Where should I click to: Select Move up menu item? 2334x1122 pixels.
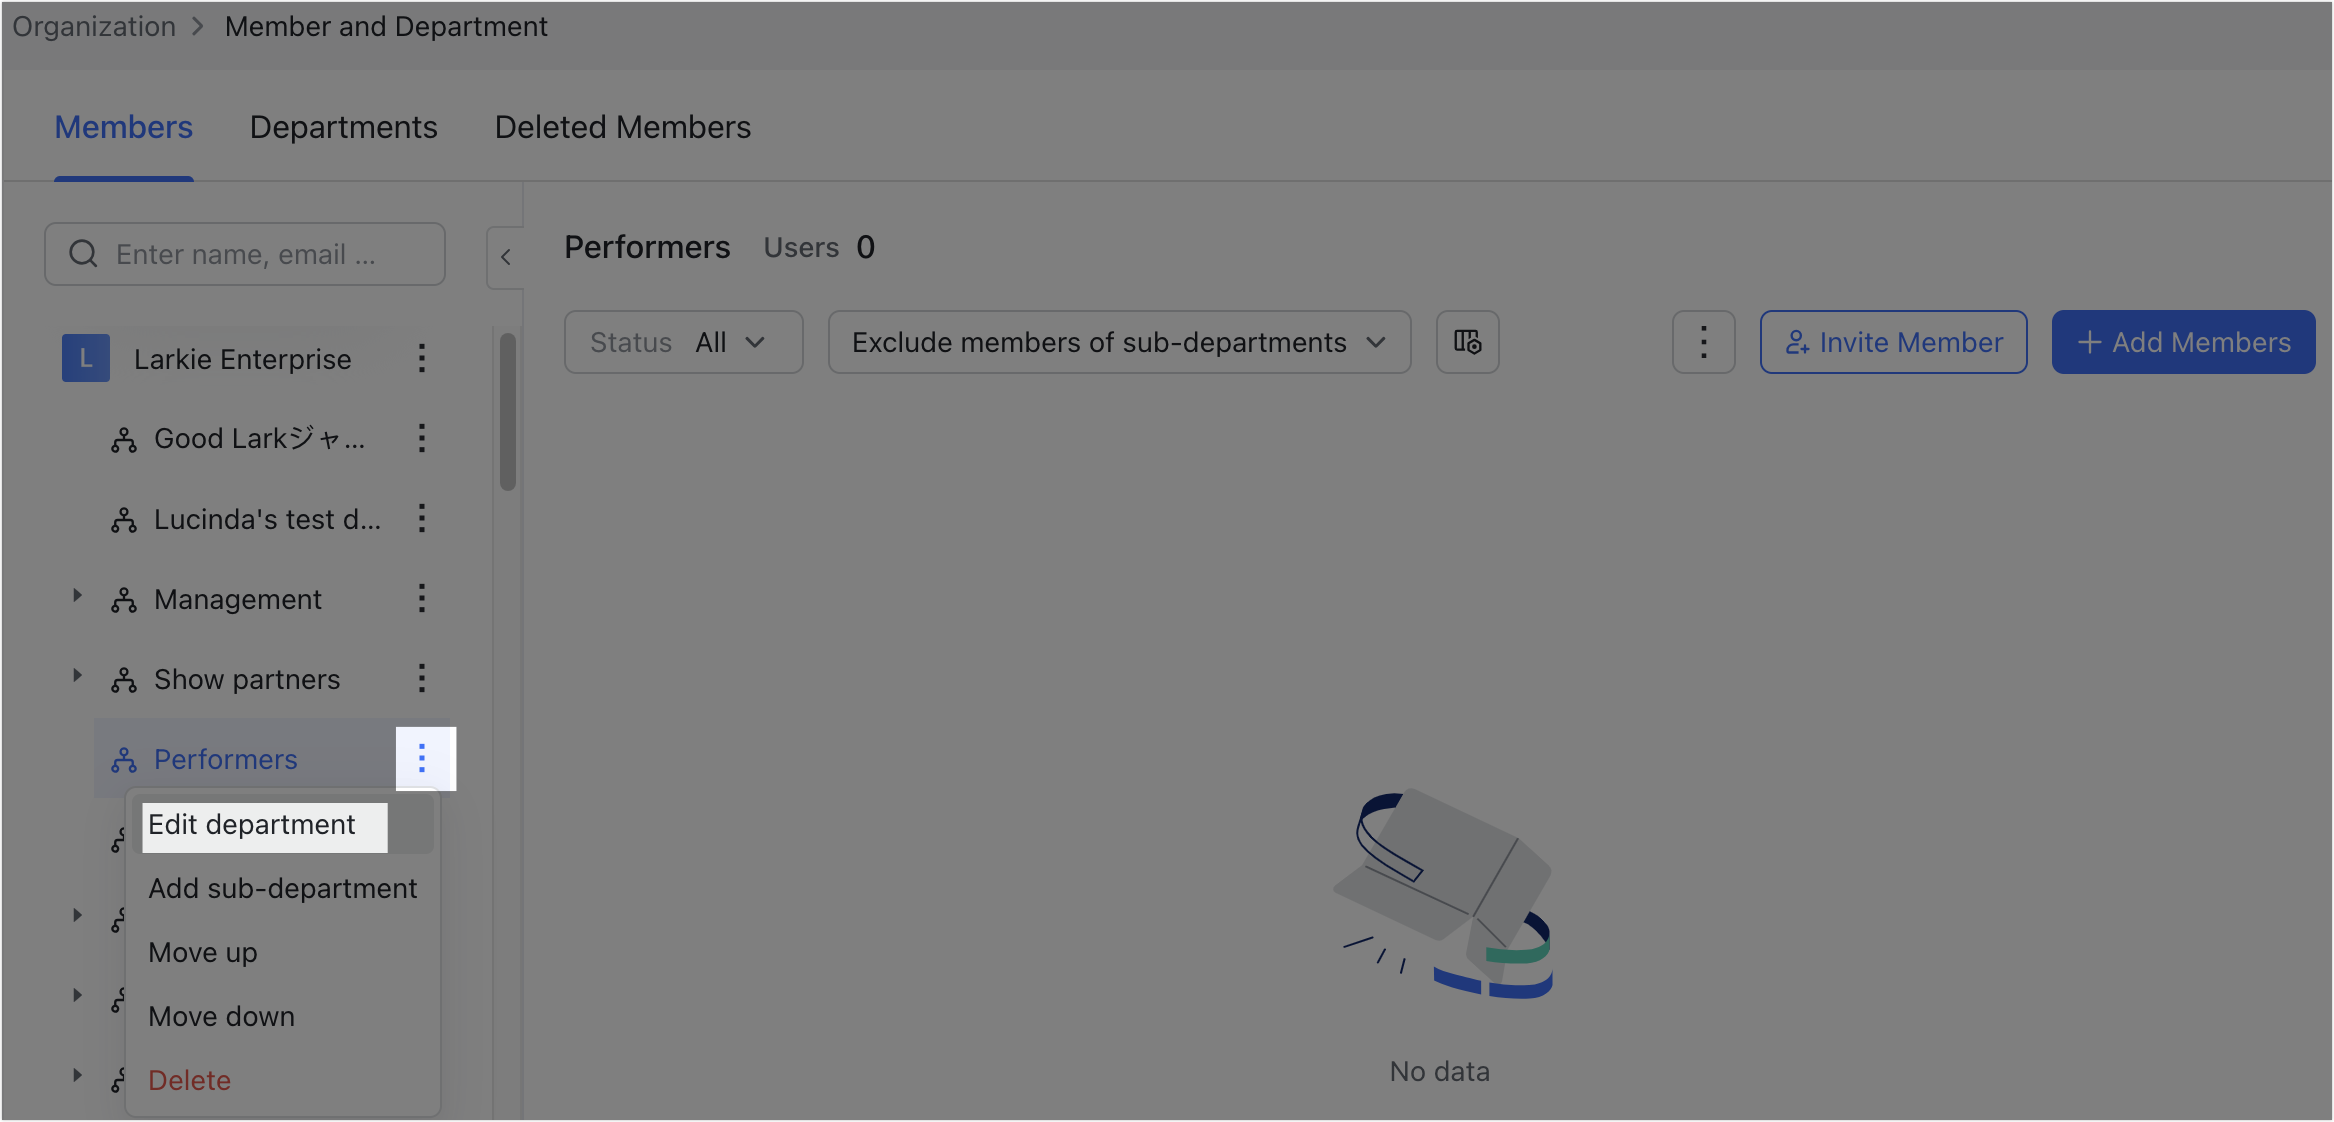[x=283, y=953]
